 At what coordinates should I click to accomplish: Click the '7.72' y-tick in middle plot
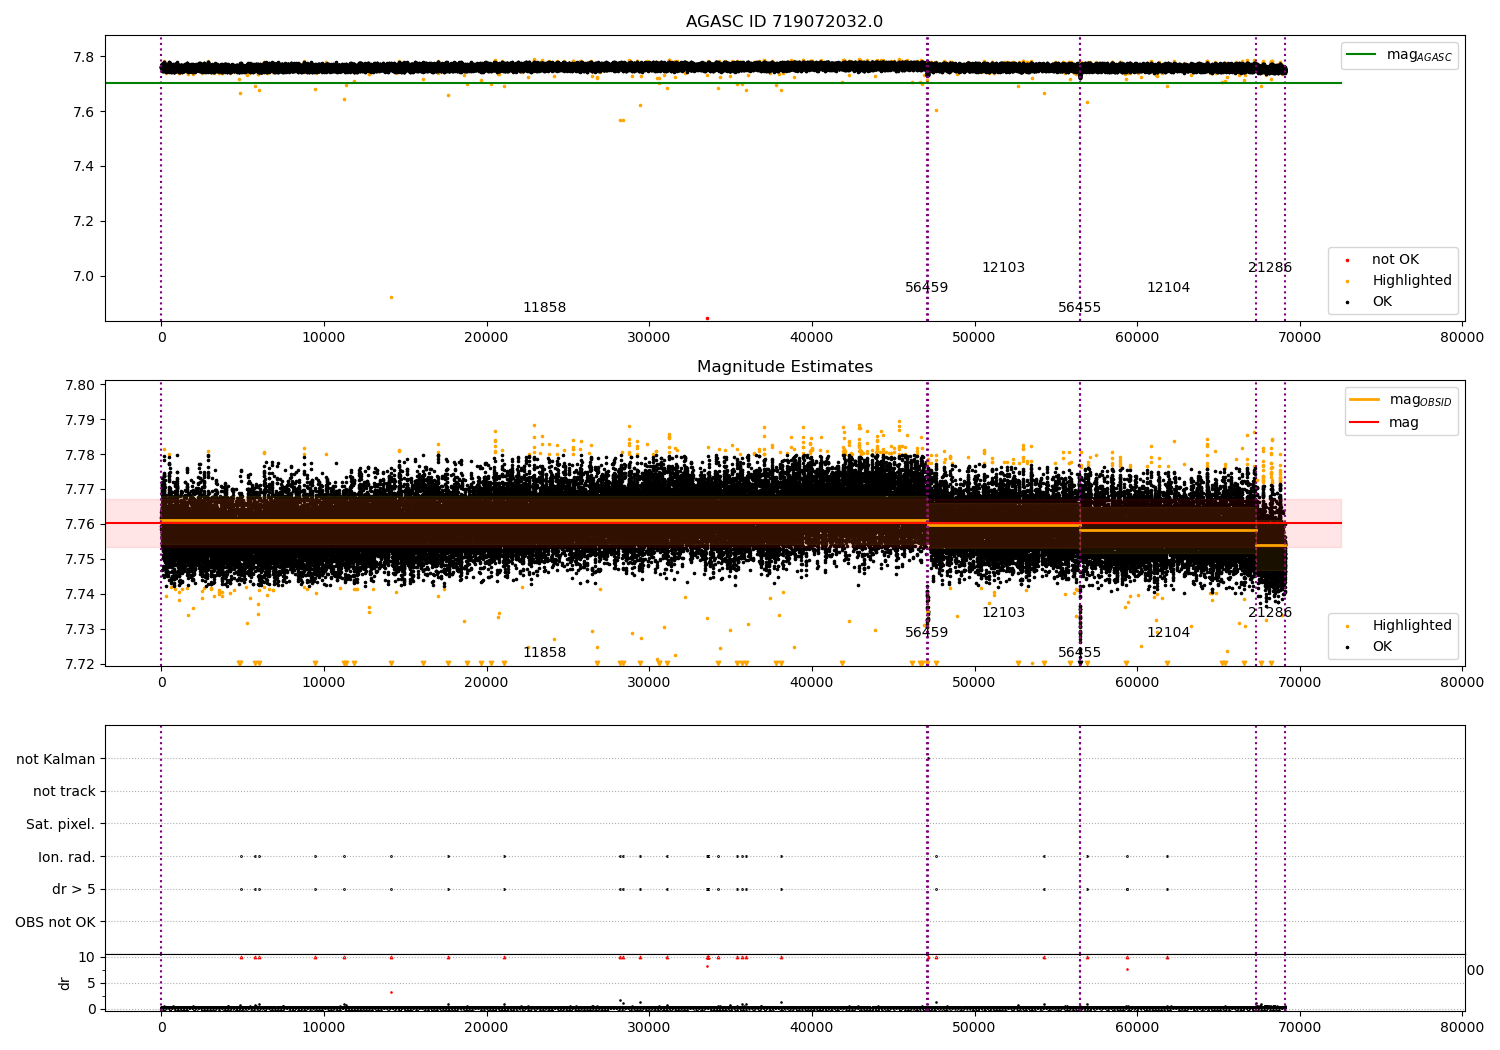(x=82, y=665)
